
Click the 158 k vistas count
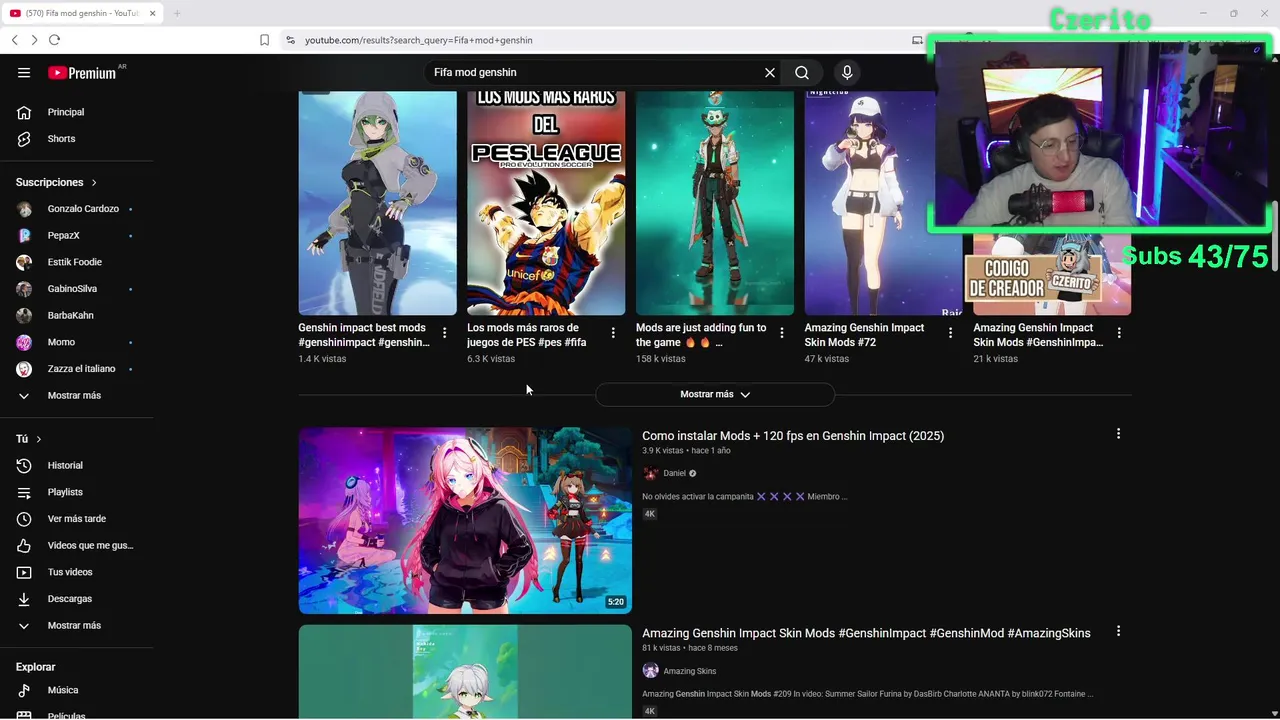661,359
